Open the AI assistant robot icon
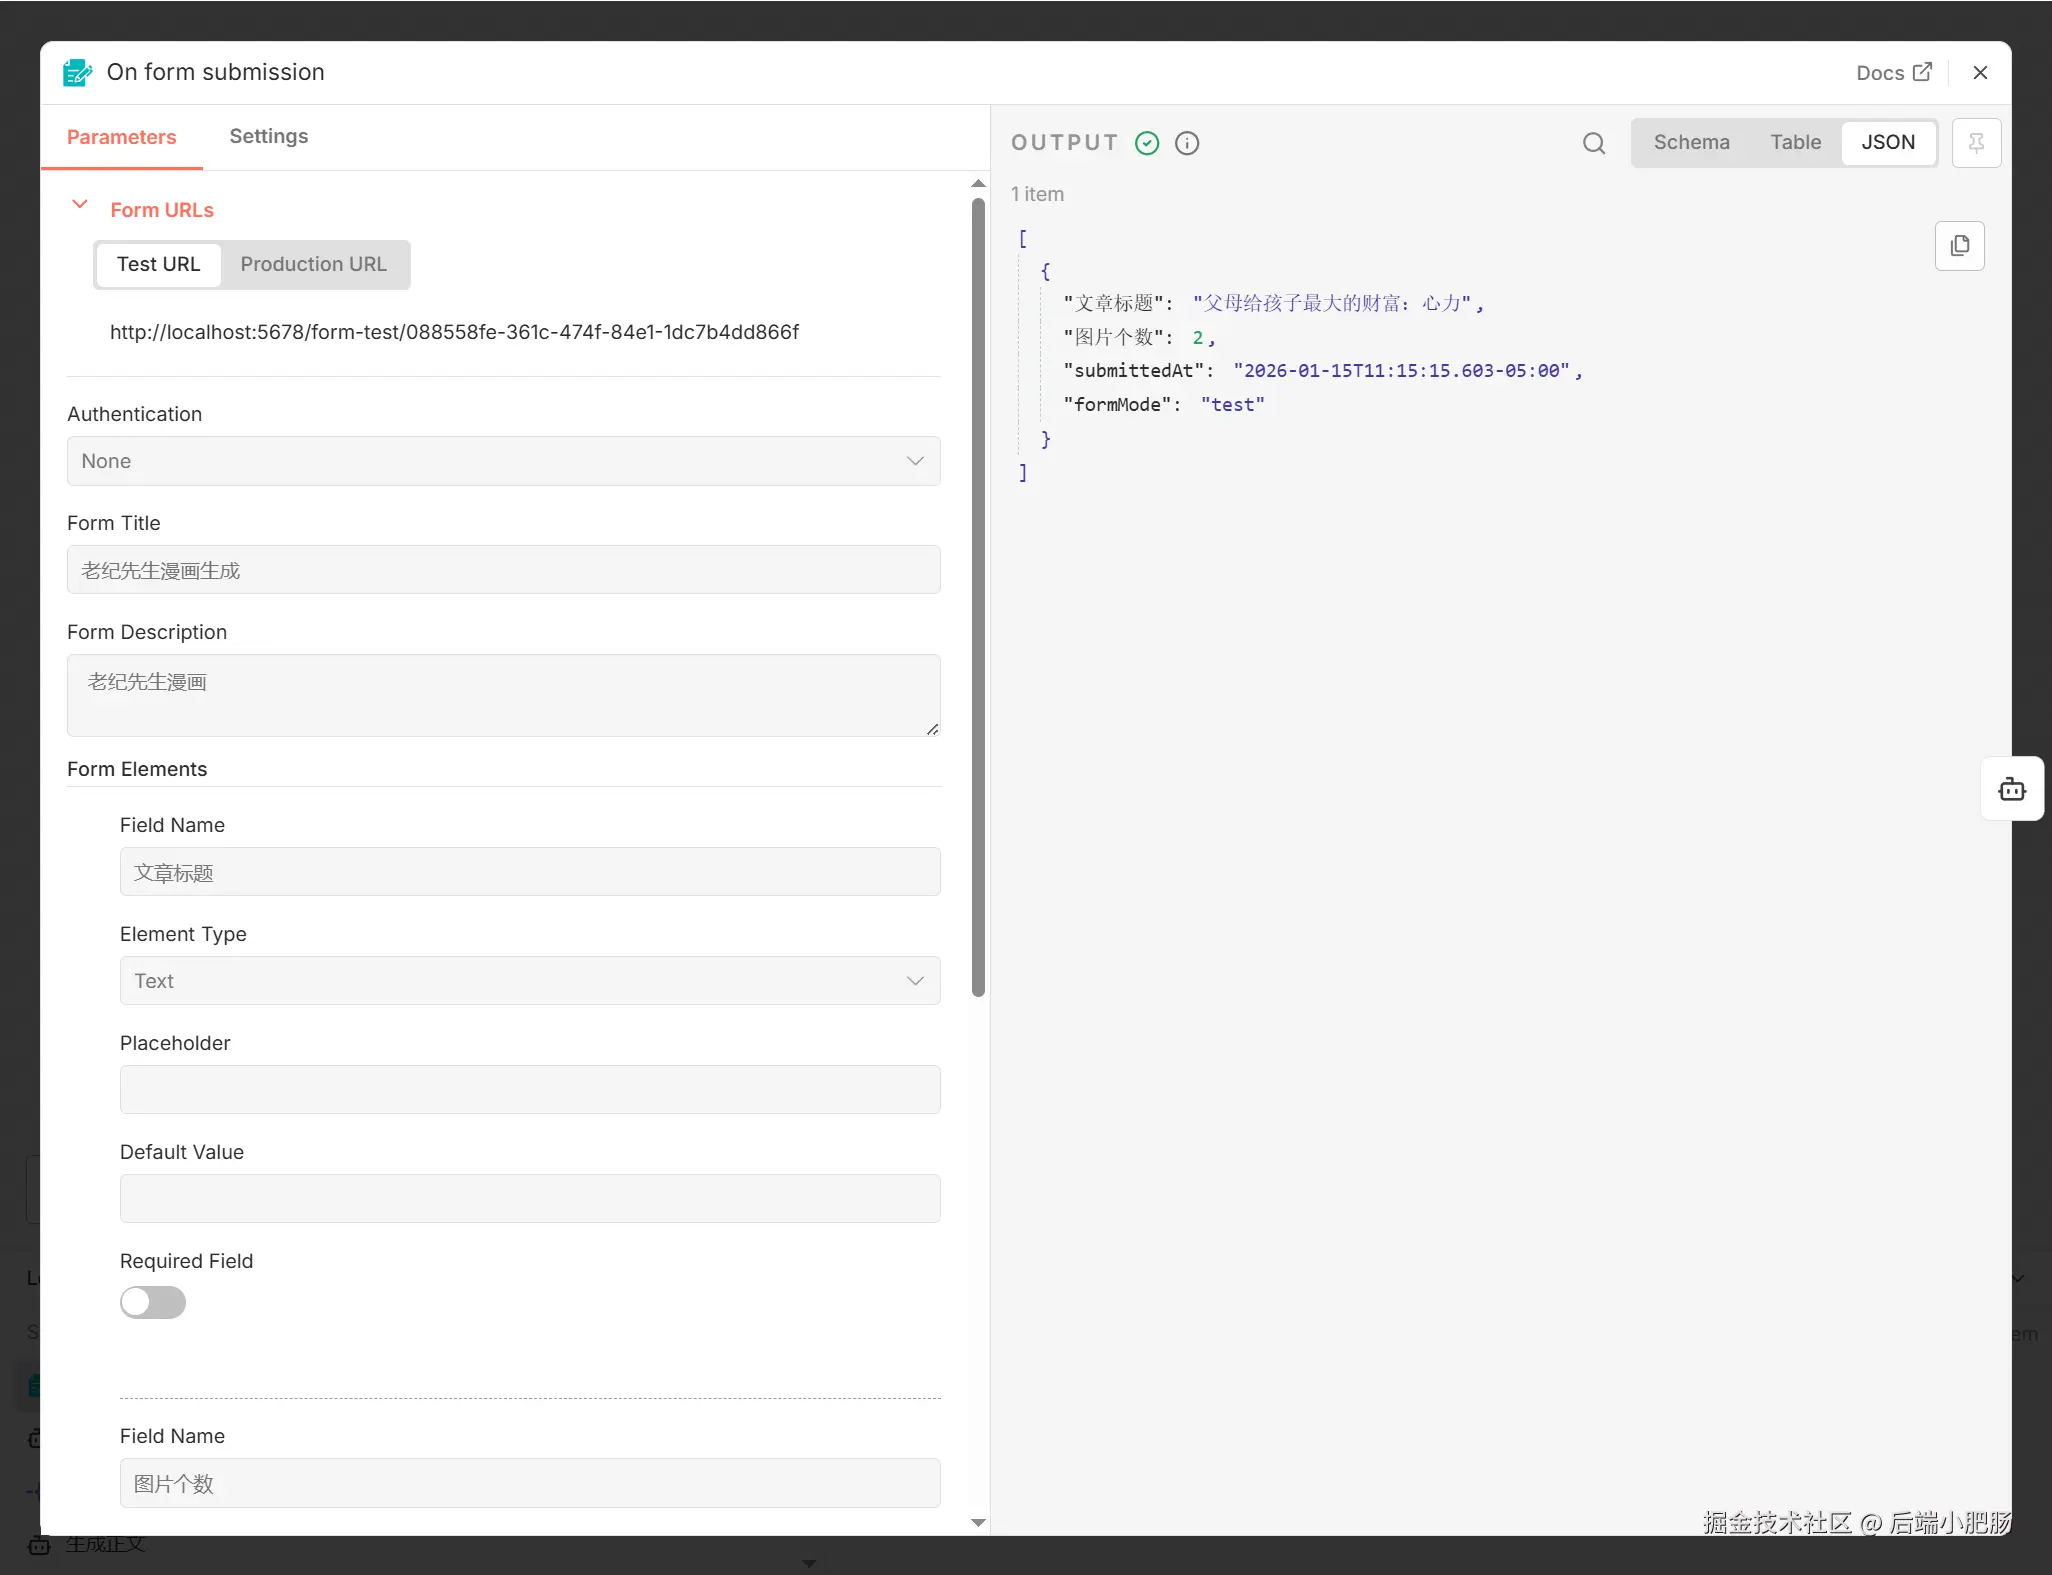 click(x=2012, y=789)
